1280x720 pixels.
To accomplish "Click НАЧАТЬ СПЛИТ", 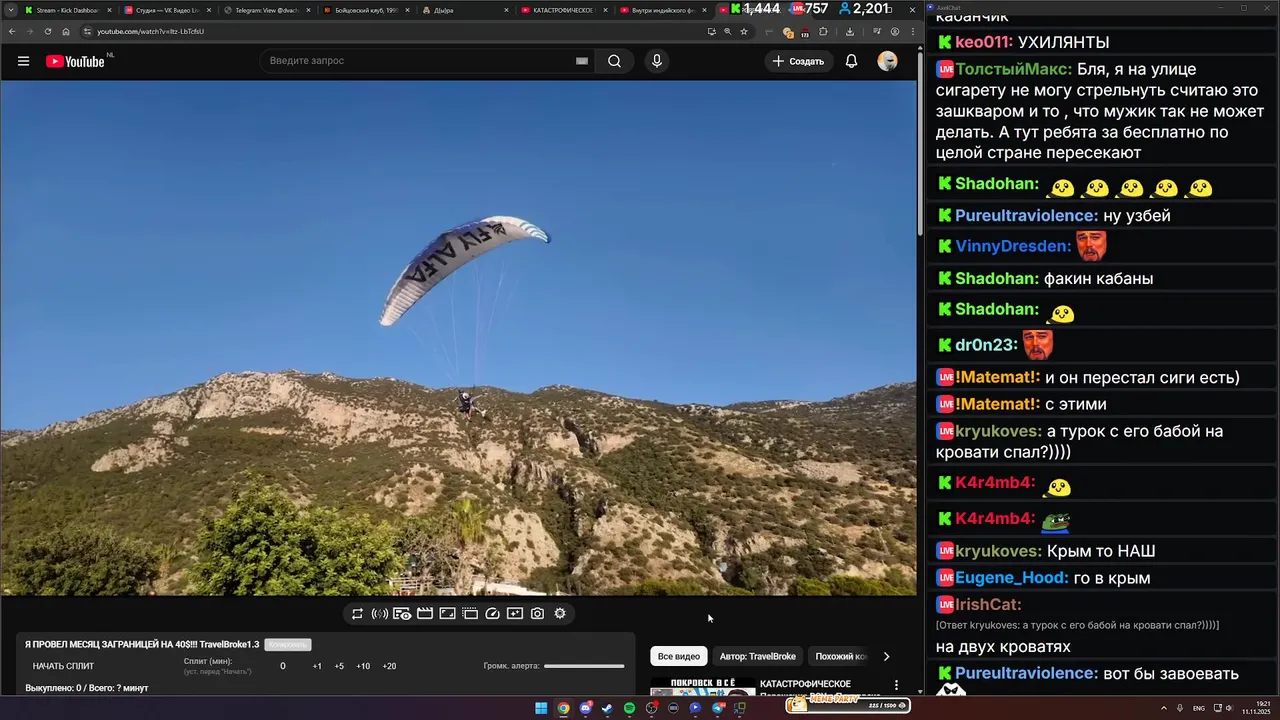I will (x=63, y=666).
